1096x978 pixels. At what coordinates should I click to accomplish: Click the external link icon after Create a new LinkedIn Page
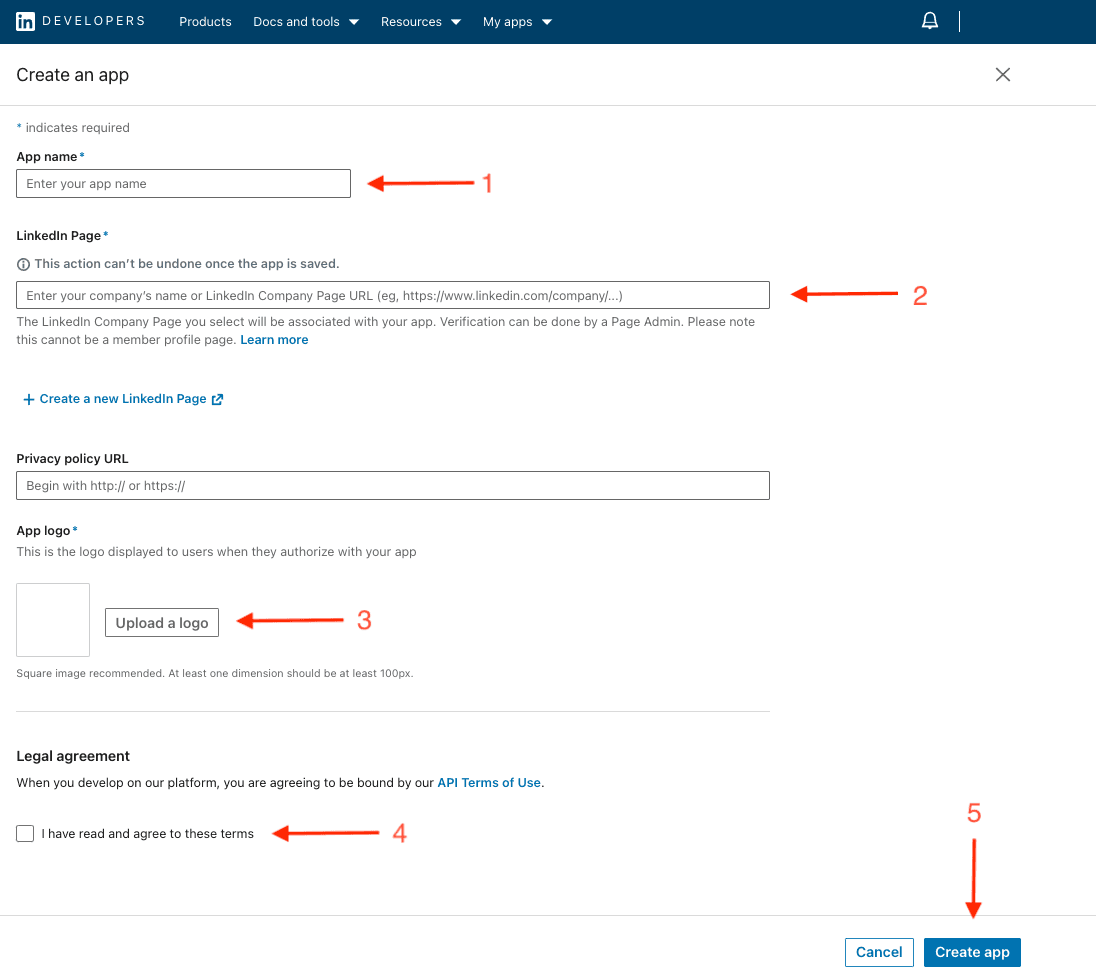pyautogui.click(x=218, y=398)
